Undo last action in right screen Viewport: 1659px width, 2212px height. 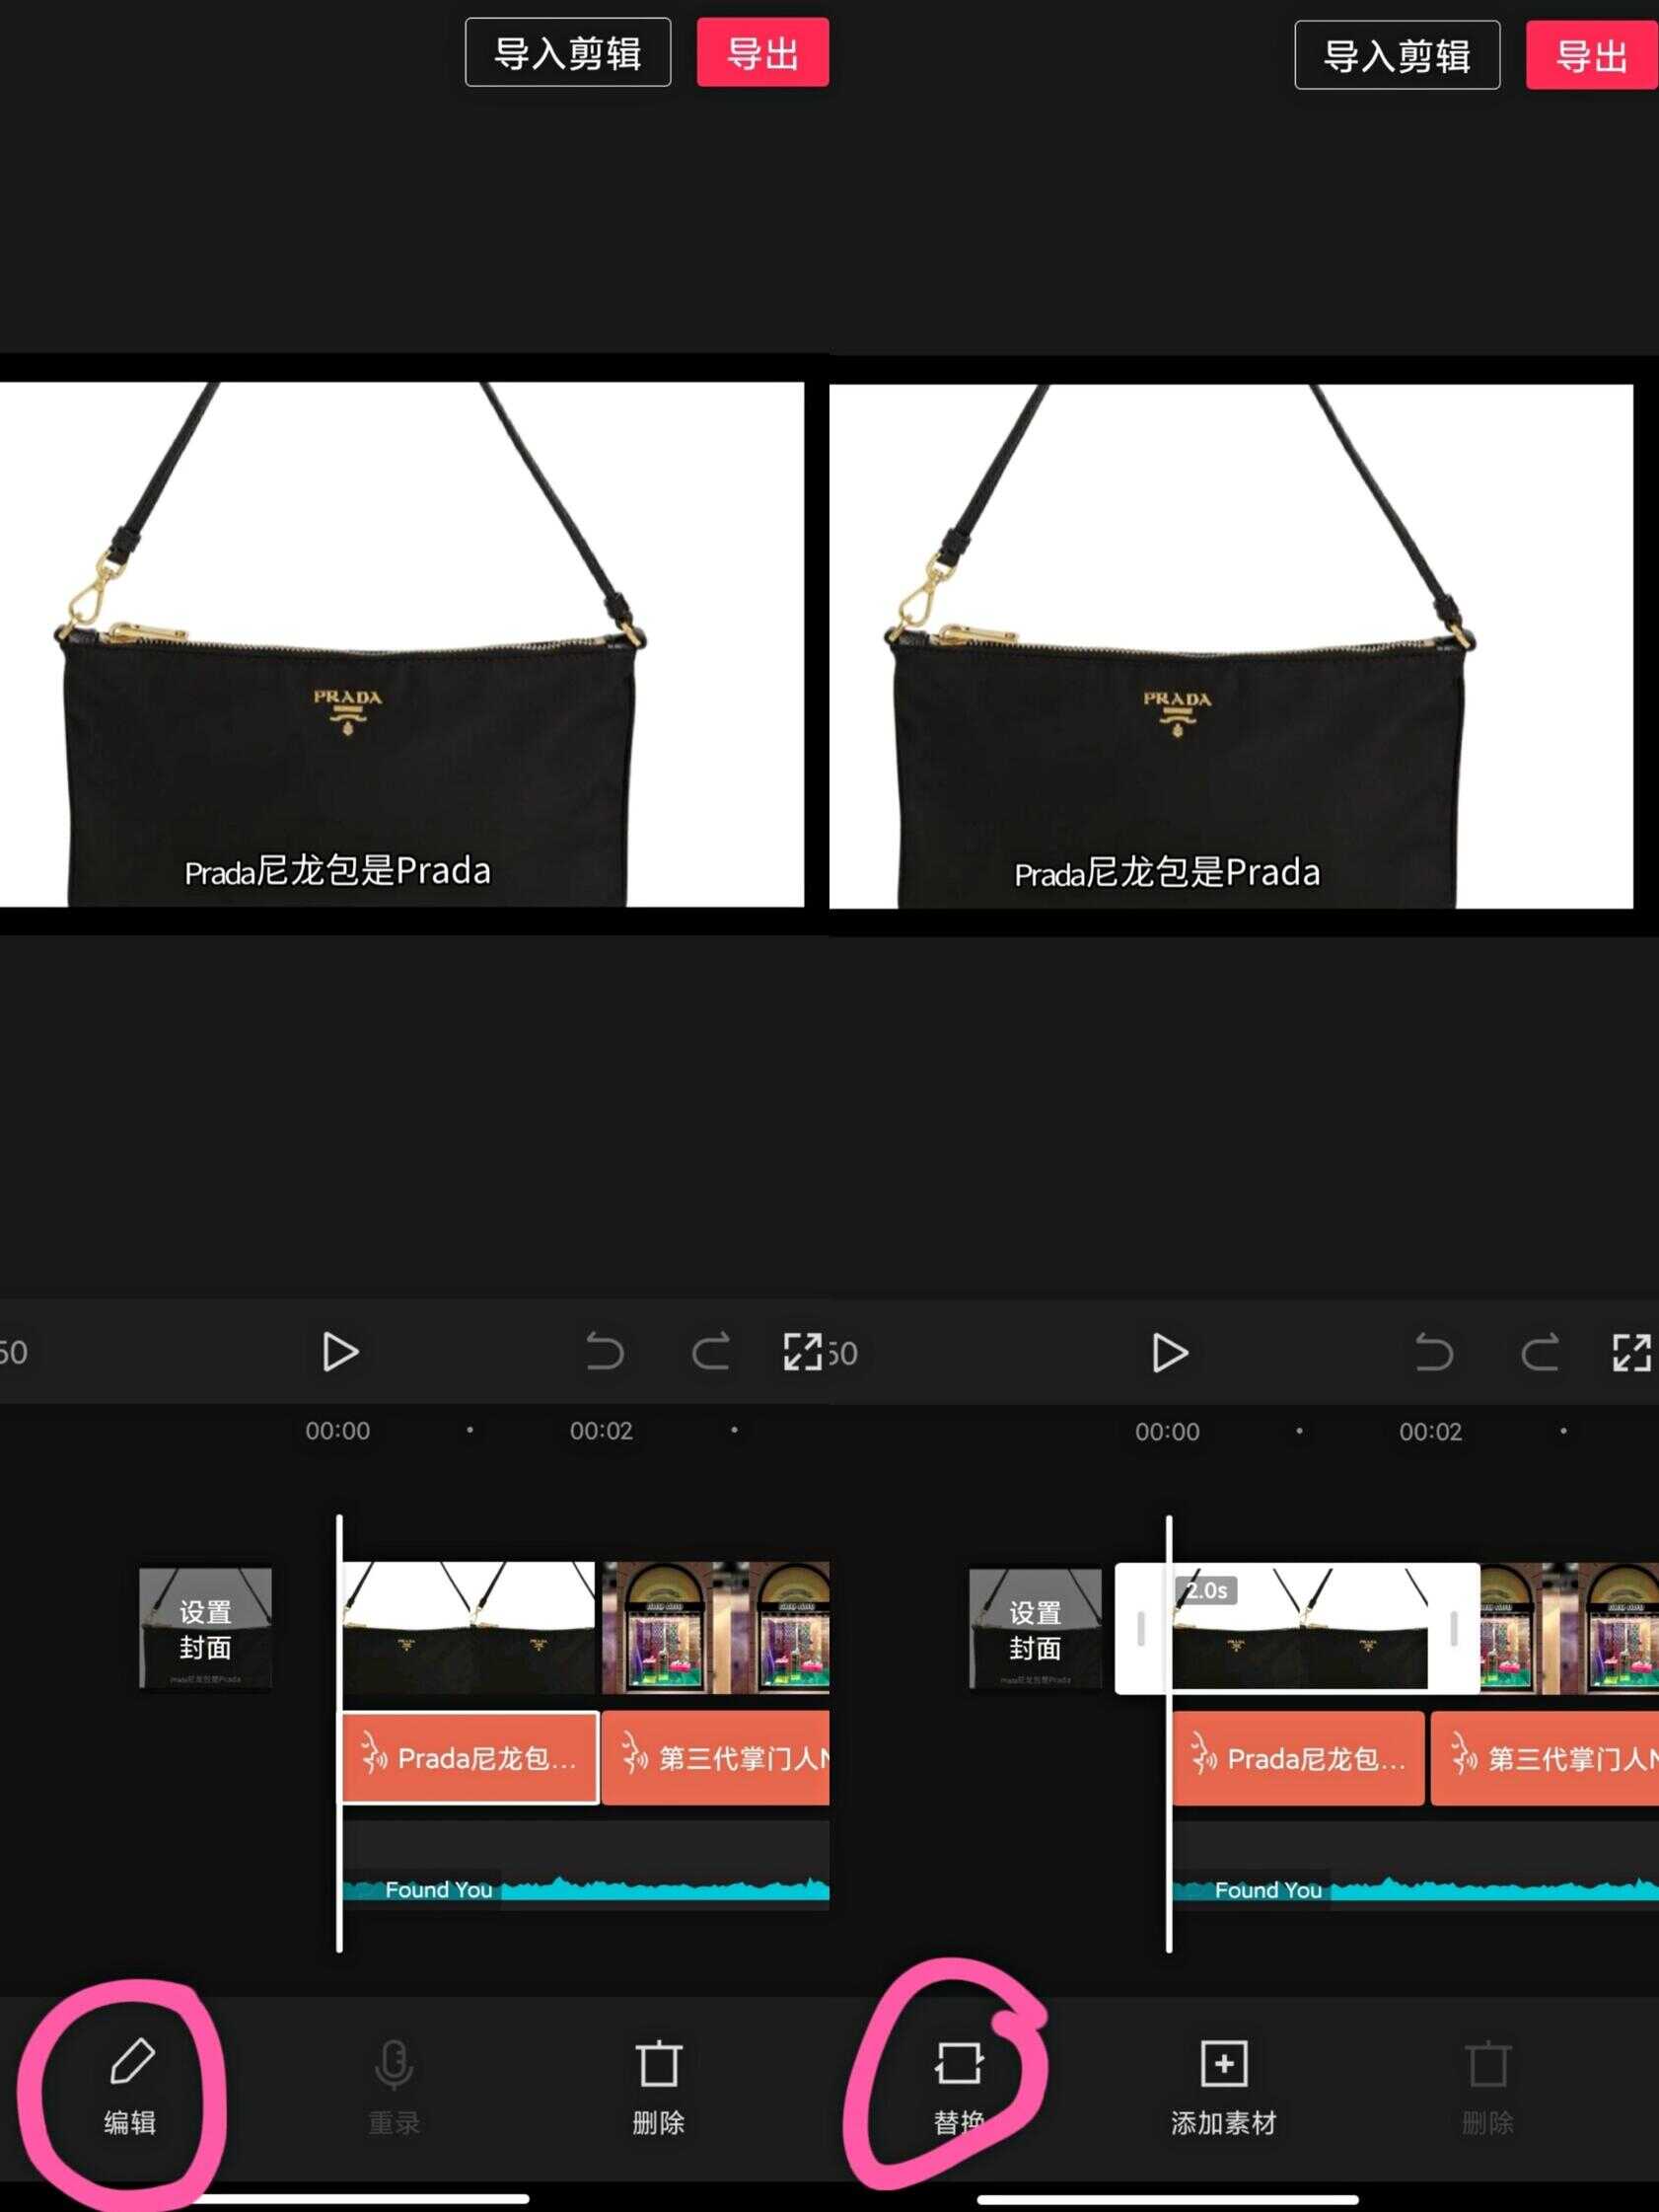pos(1434,1353)
